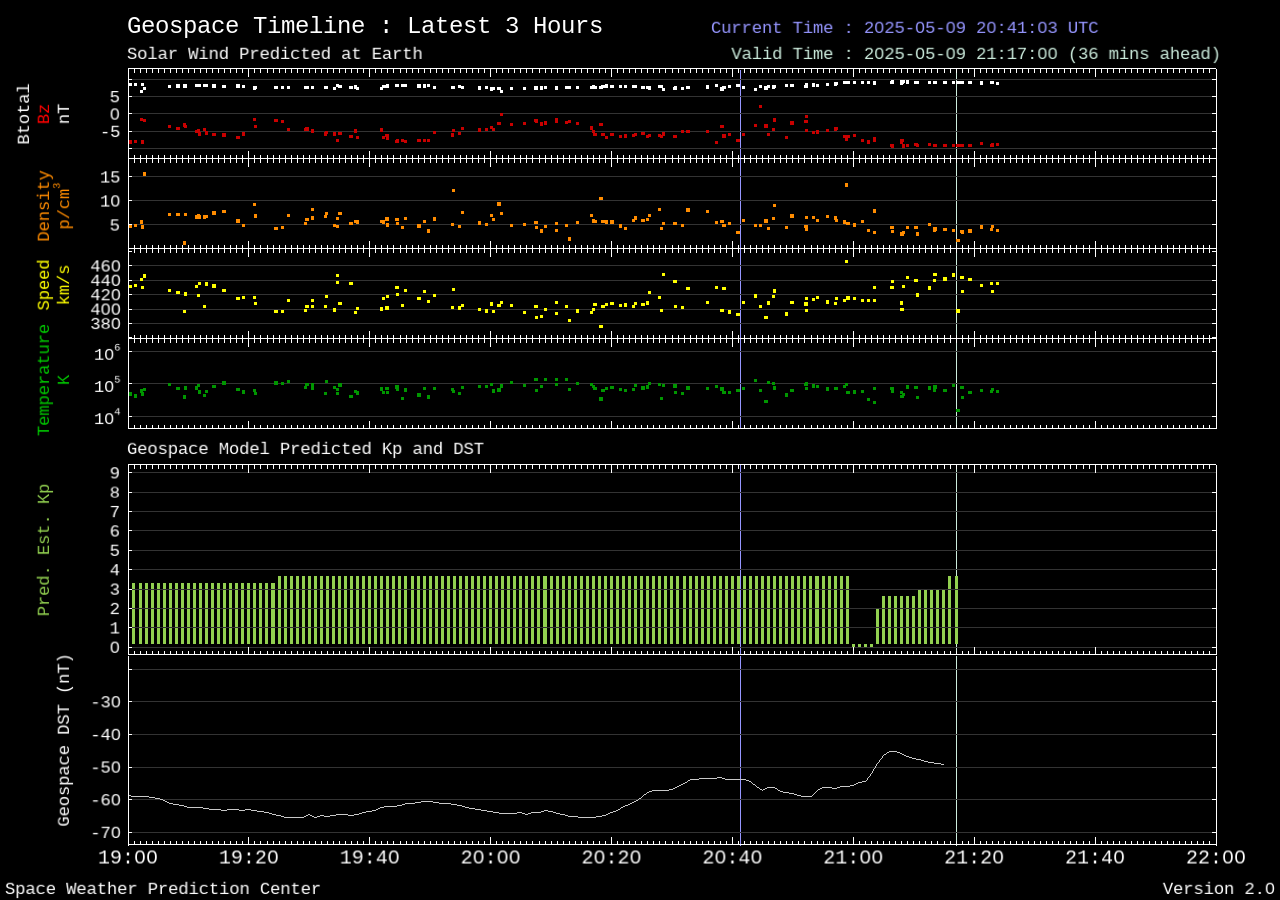1280x900 pixels.
Task: Click the 19:00 time axis label
Action: pos(128,857)
